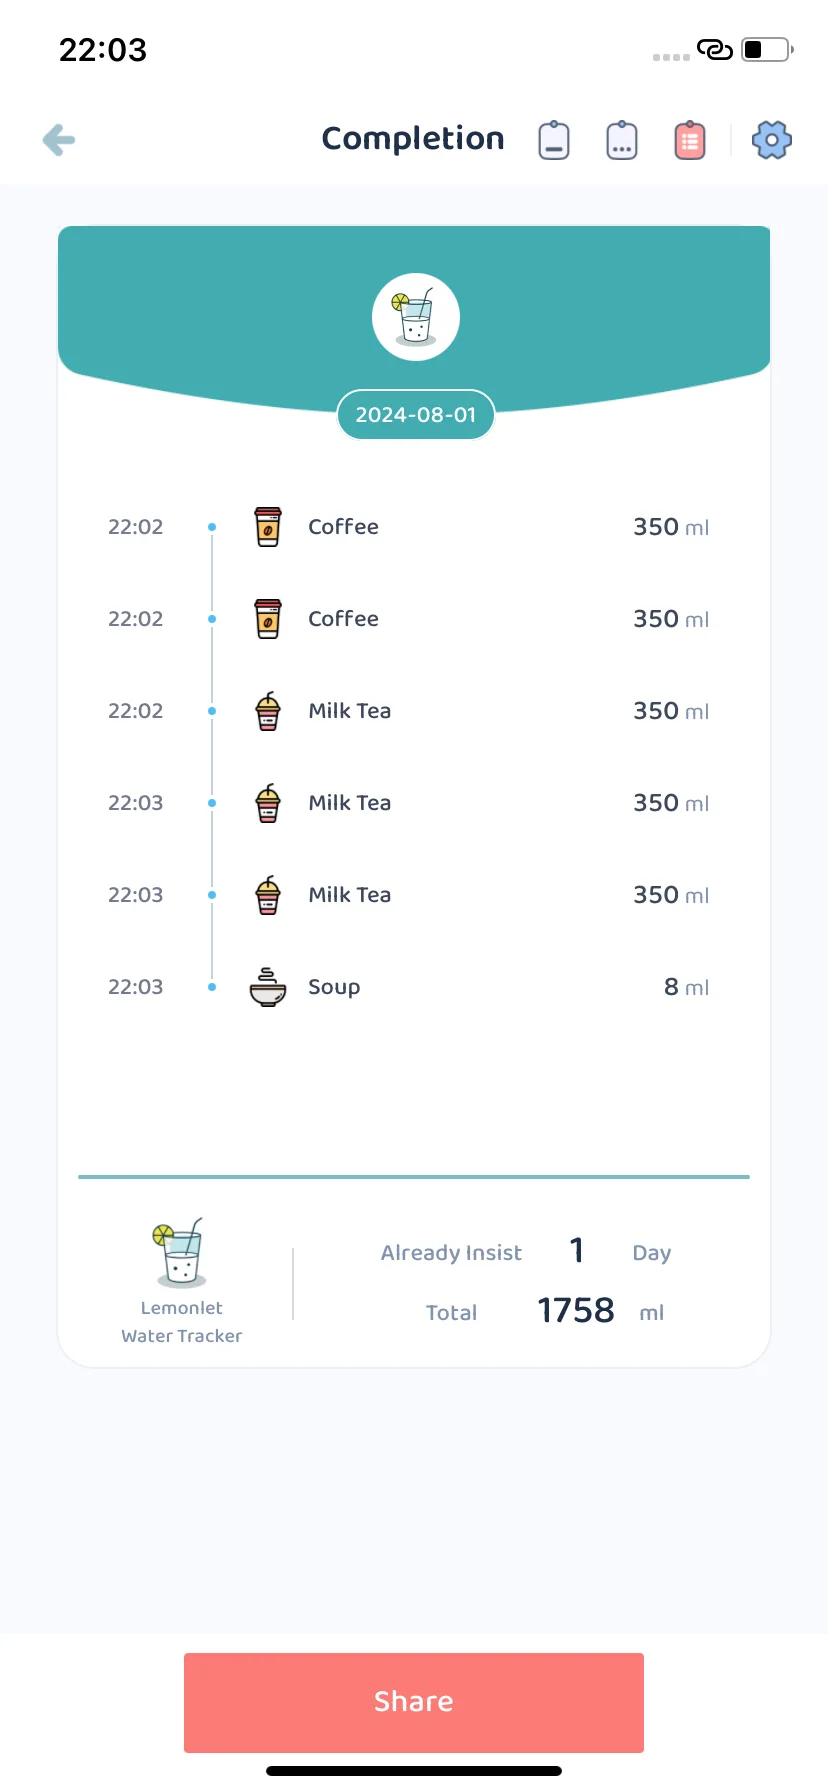Tap the timeline dot beside Soup
828x1792 pixels.
pos(212,987)
